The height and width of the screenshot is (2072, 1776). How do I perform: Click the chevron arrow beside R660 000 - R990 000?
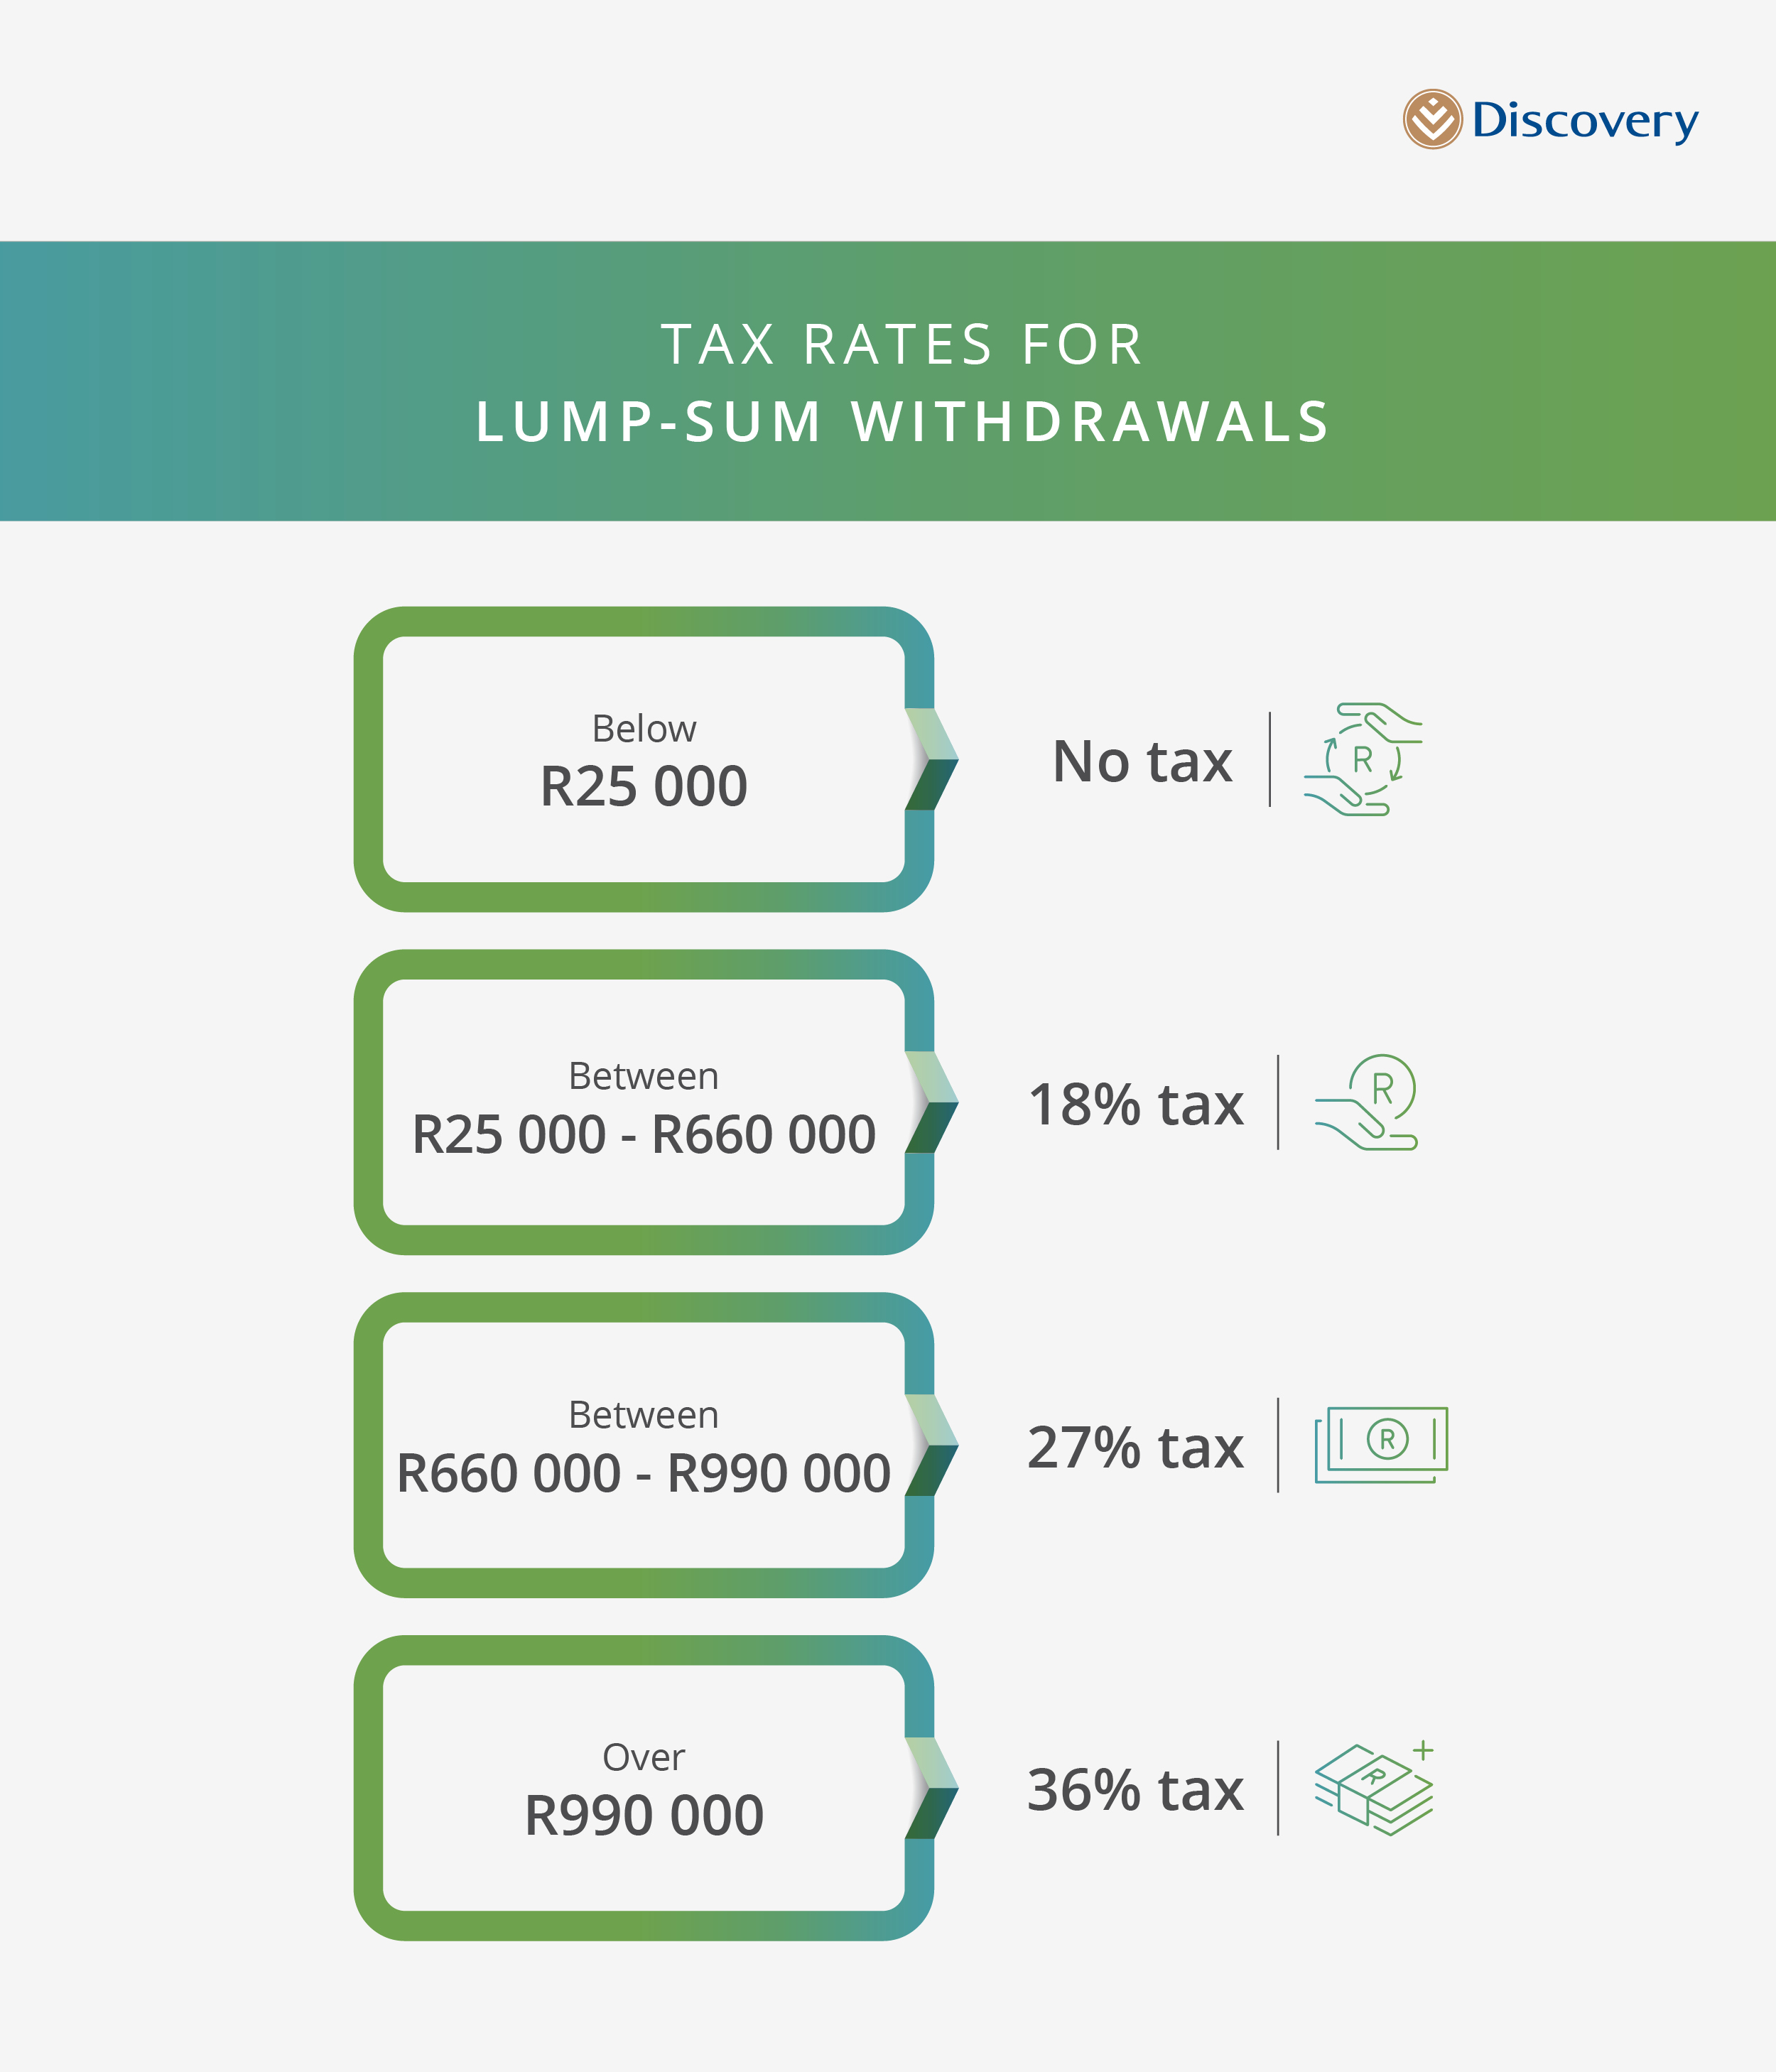click(x=934, y=1445)
